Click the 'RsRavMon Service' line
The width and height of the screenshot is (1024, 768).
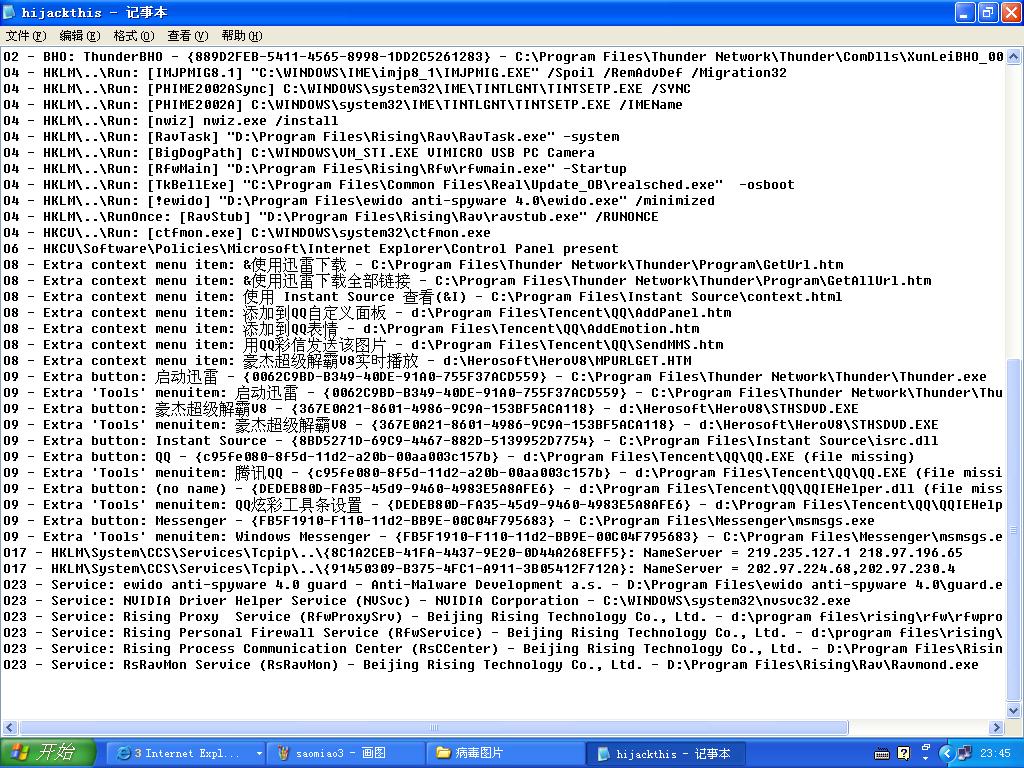click(x=491, y=665)
